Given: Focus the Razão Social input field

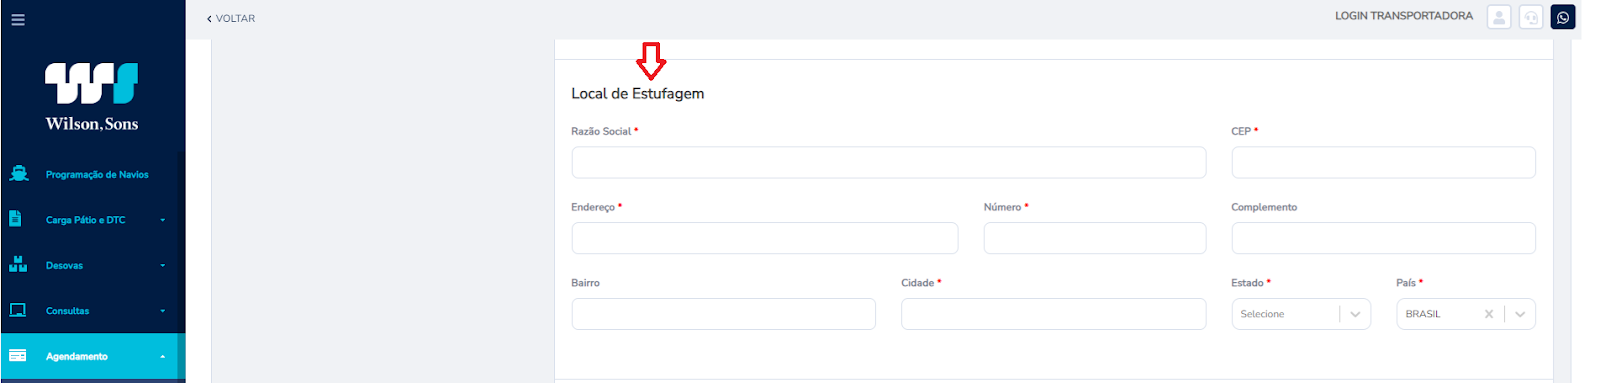Looking at the screenshot, I should click(889, 162).
